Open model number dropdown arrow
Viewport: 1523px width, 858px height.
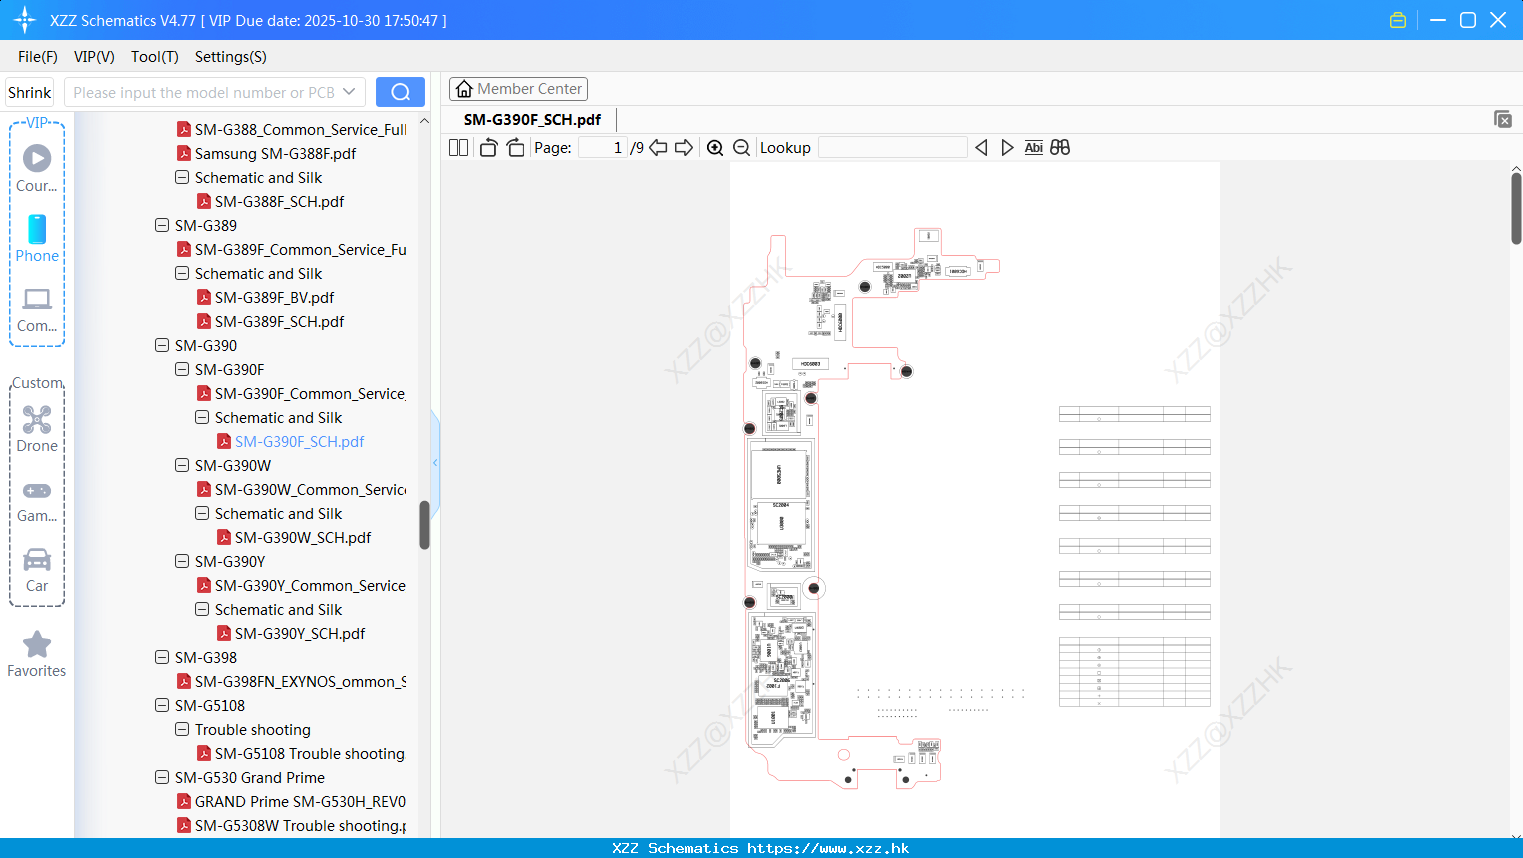[x=349, y=92]
